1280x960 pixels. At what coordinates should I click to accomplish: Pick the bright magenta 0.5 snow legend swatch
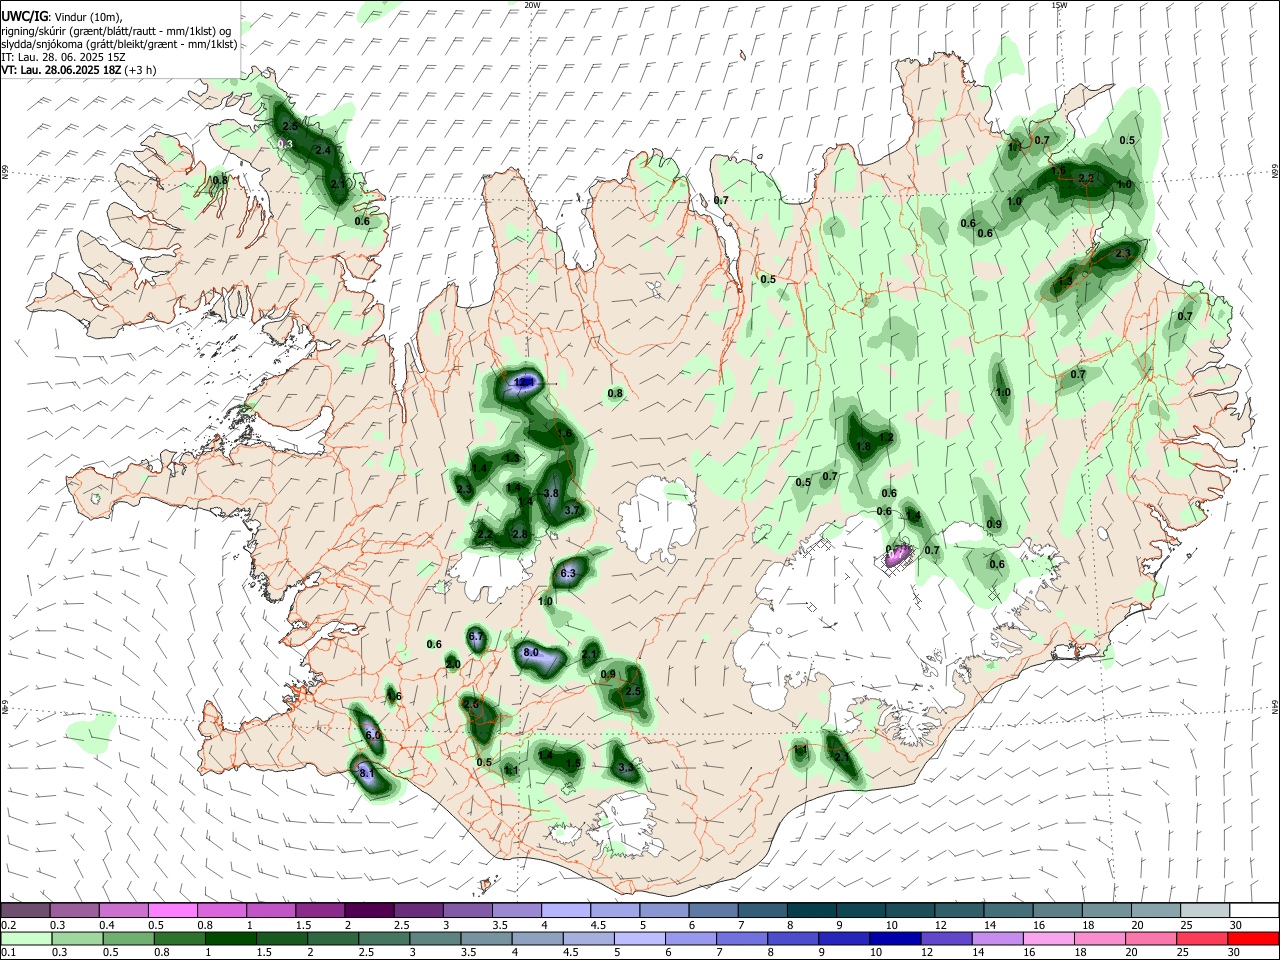[x=172, y=910]
